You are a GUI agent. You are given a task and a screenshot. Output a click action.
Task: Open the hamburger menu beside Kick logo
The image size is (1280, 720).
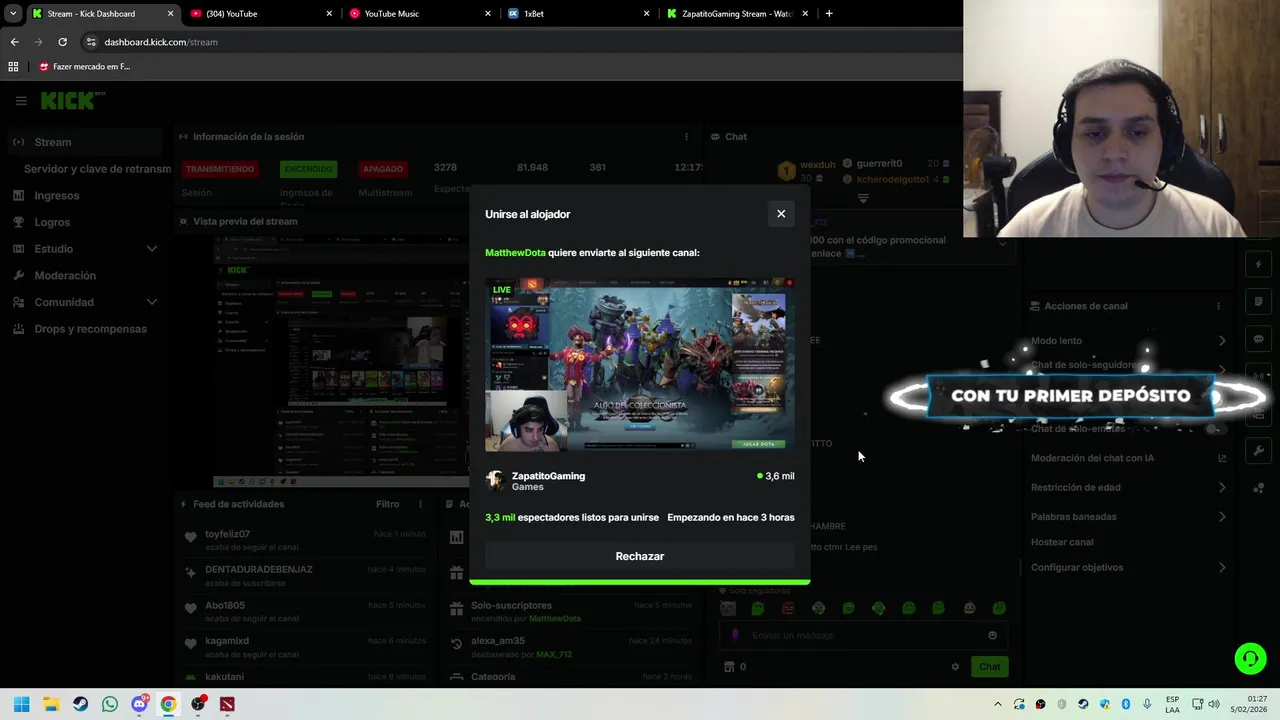click(21, 101)
